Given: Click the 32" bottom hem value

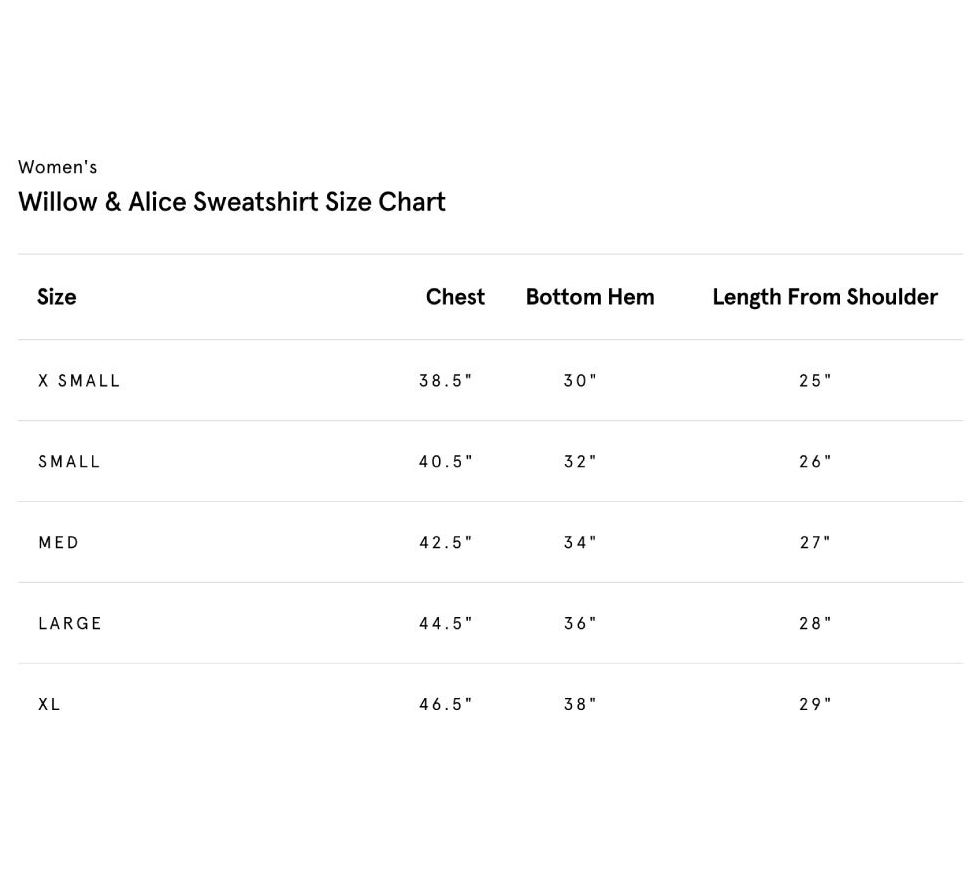Looking at the screenshot, I should 580,462.
